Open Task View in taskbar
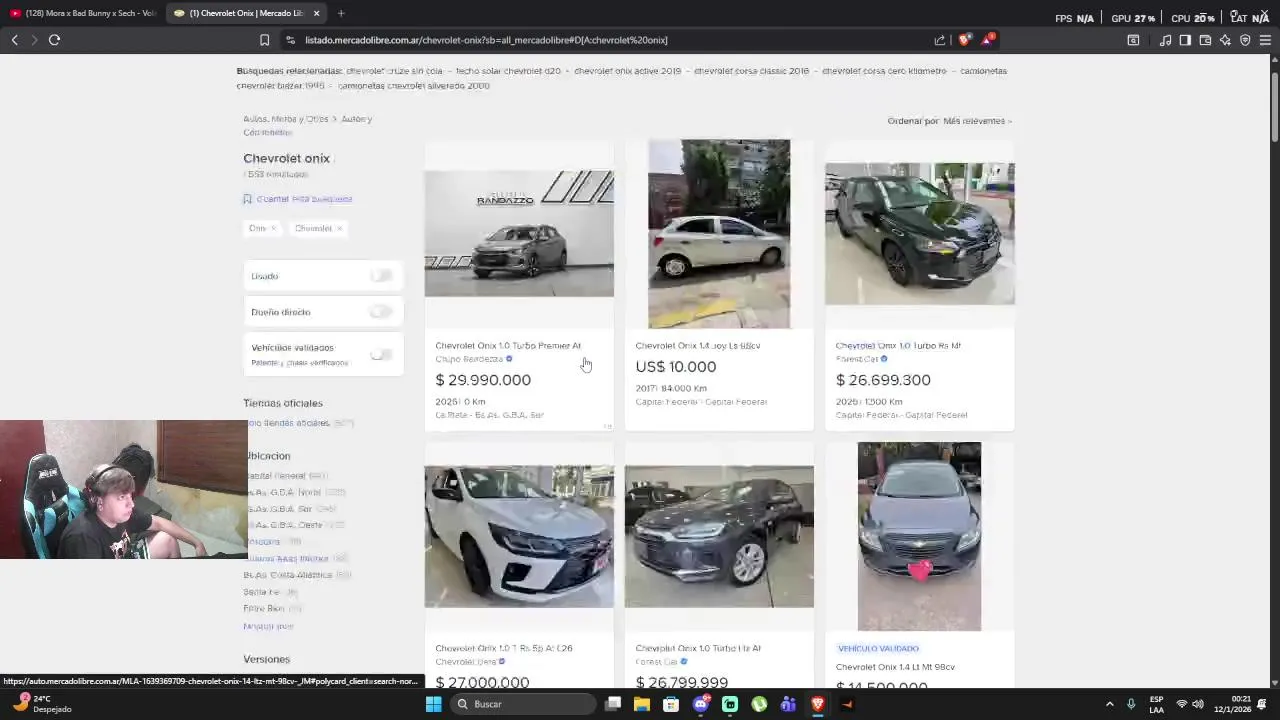 (x=613, y=704)
